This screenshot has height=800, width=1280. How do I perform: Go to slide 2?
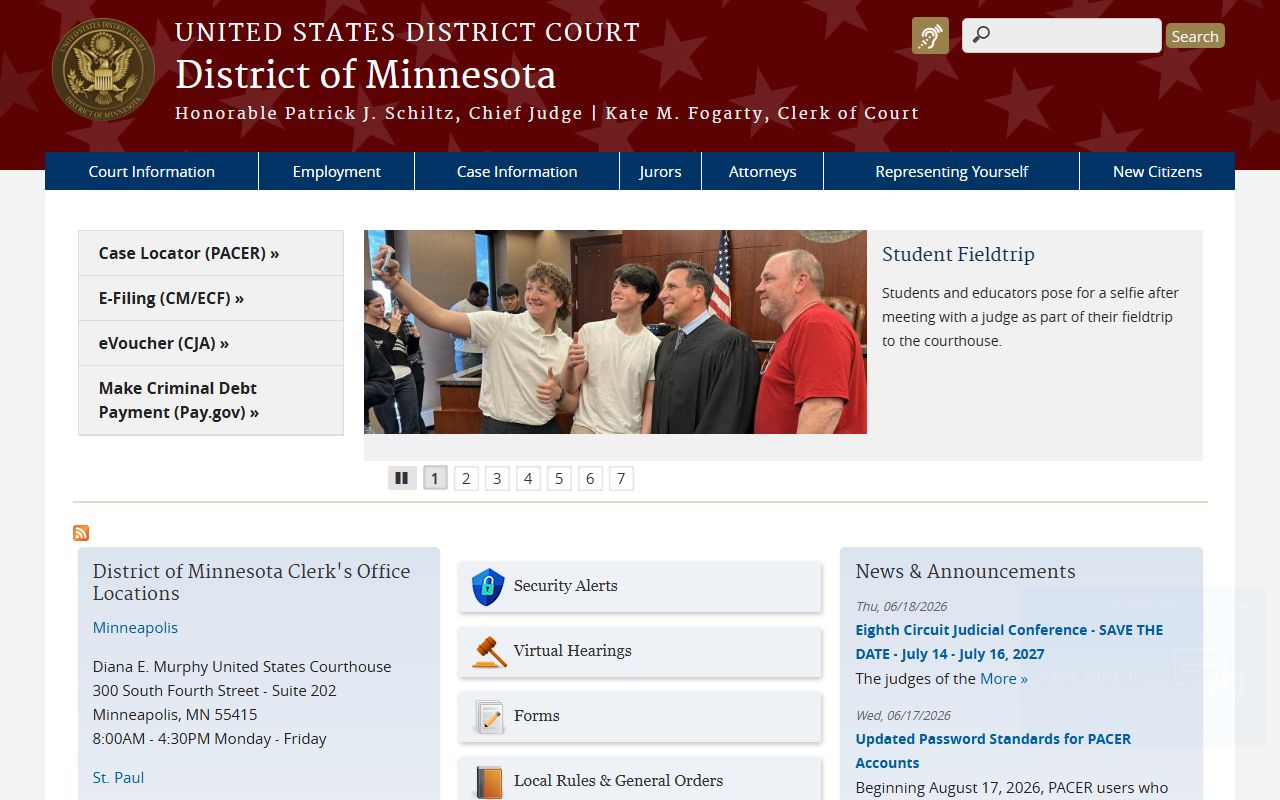click(x=466, y=478)
